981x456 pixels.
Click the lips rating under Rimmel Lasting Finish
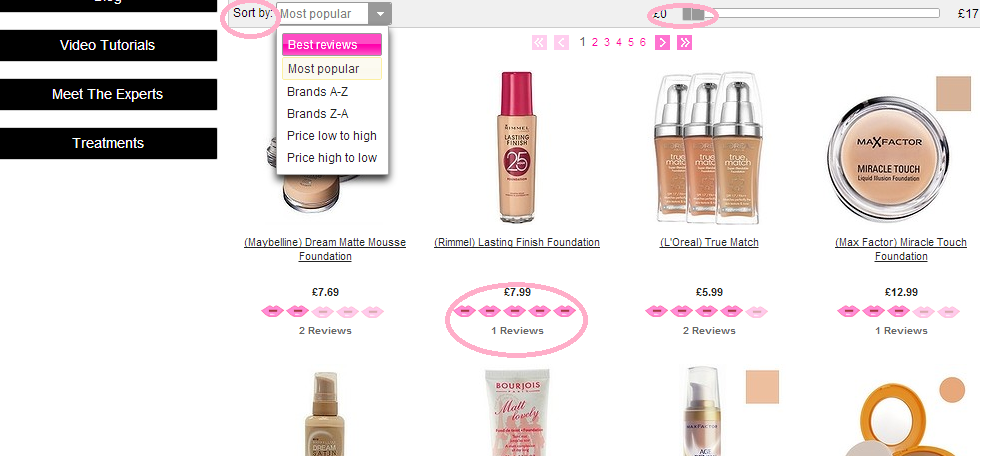(515, 312)
